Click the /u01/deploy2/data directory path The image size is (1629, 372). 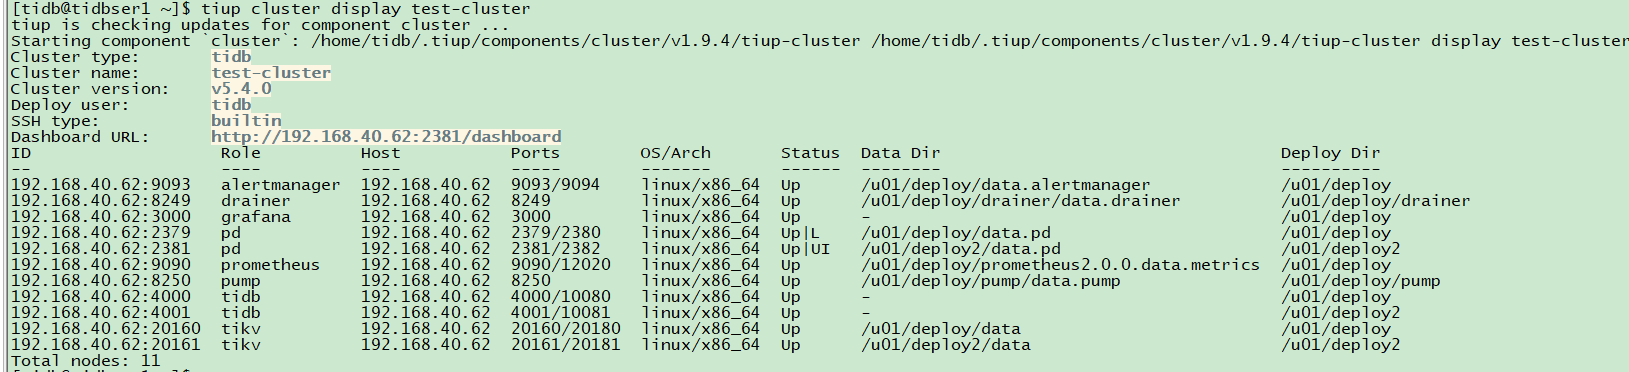click(x=945, y=345)
